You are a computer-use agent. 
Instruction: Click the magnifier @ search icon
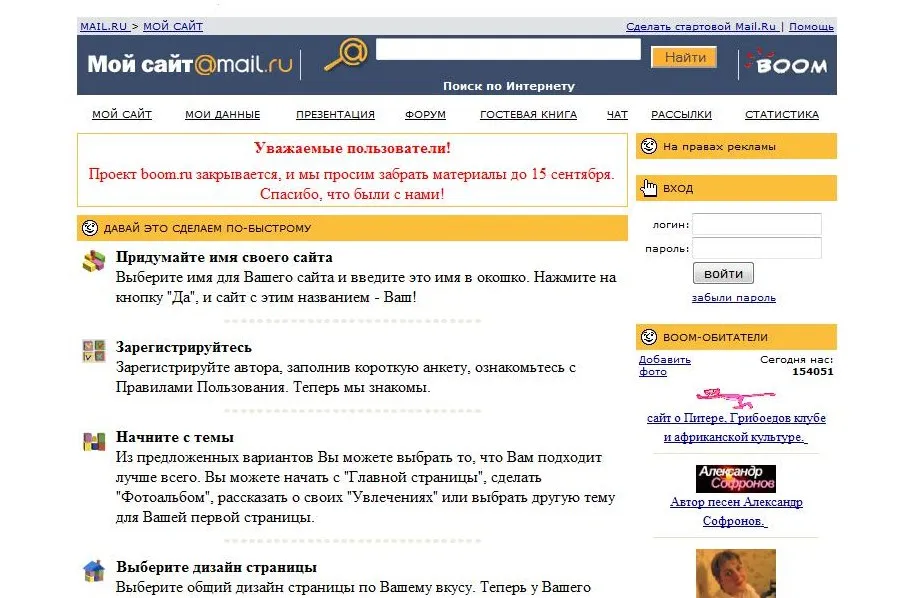tap(346, 54)
